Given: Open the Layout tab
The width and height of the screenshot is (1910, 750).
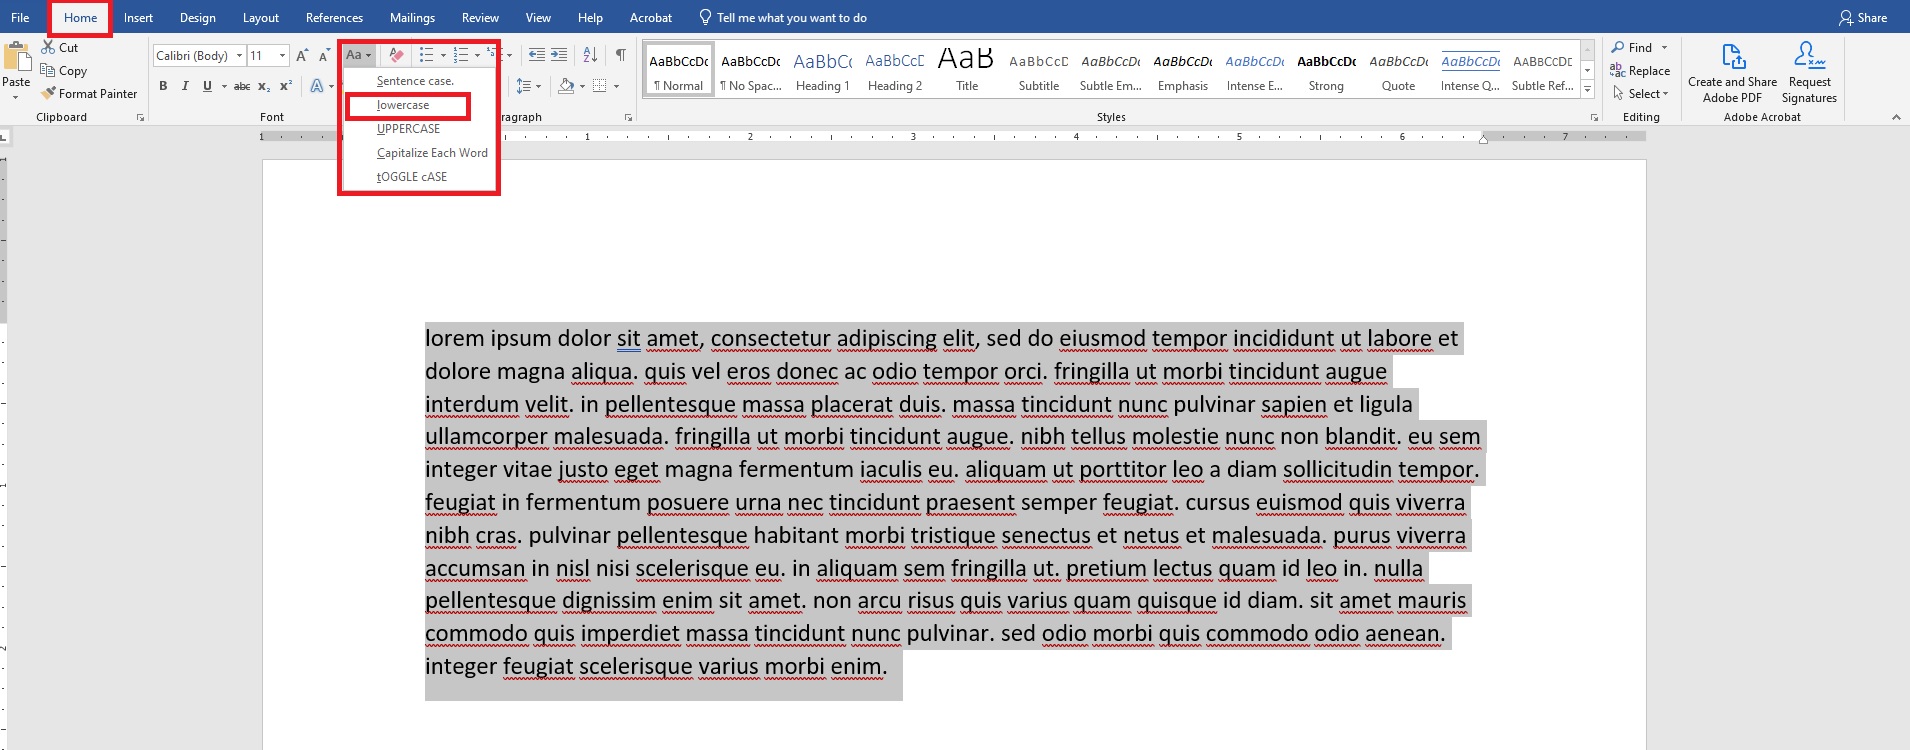Looking at the screenshot, I should pyautogui.click(x=261, y=17).
